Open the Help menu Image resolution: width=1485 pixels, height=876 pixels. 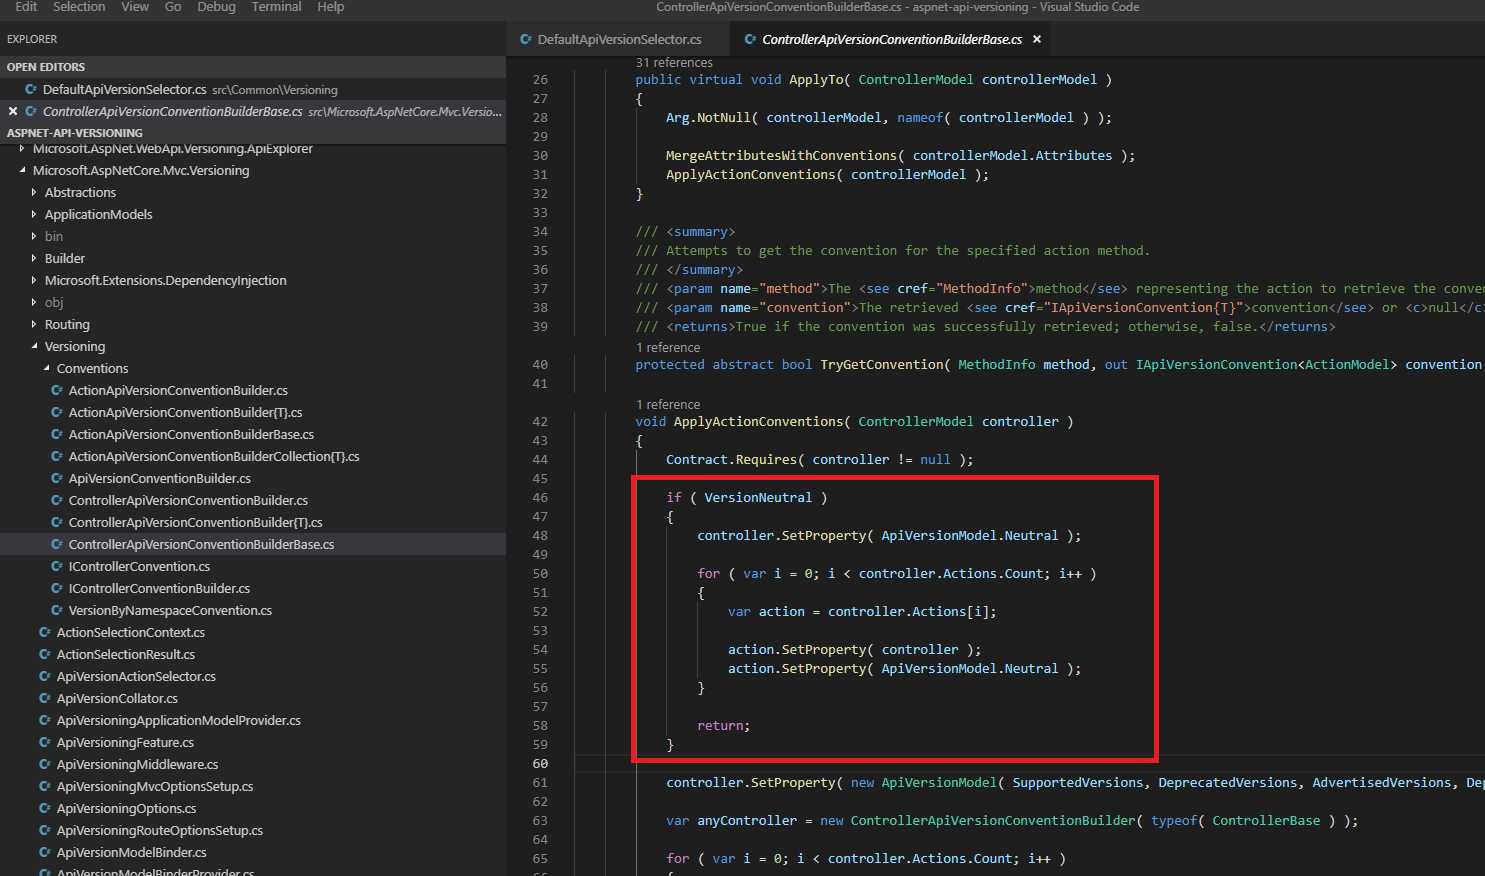tap(331, 7)
